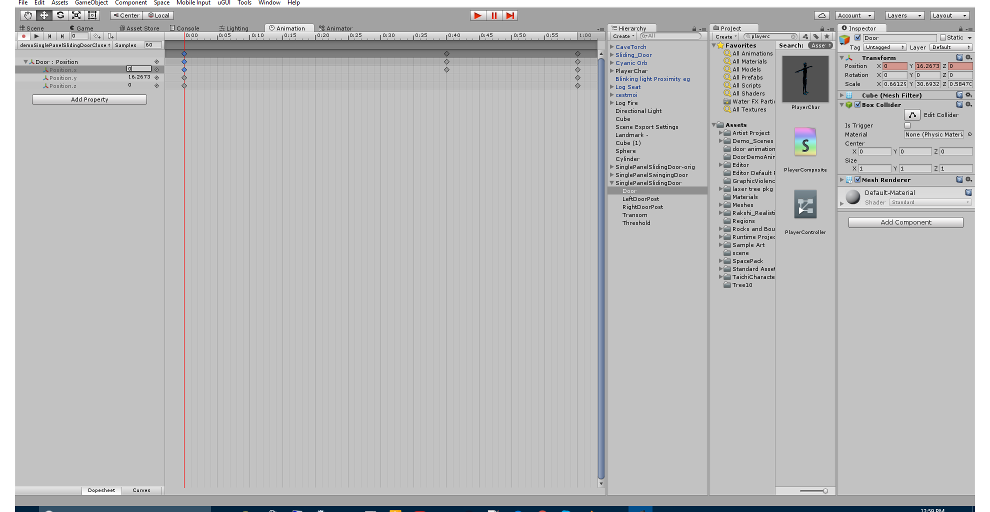Select the Rotate tool in toolbar
Screen dimensions: 990x512
[60, 15]
